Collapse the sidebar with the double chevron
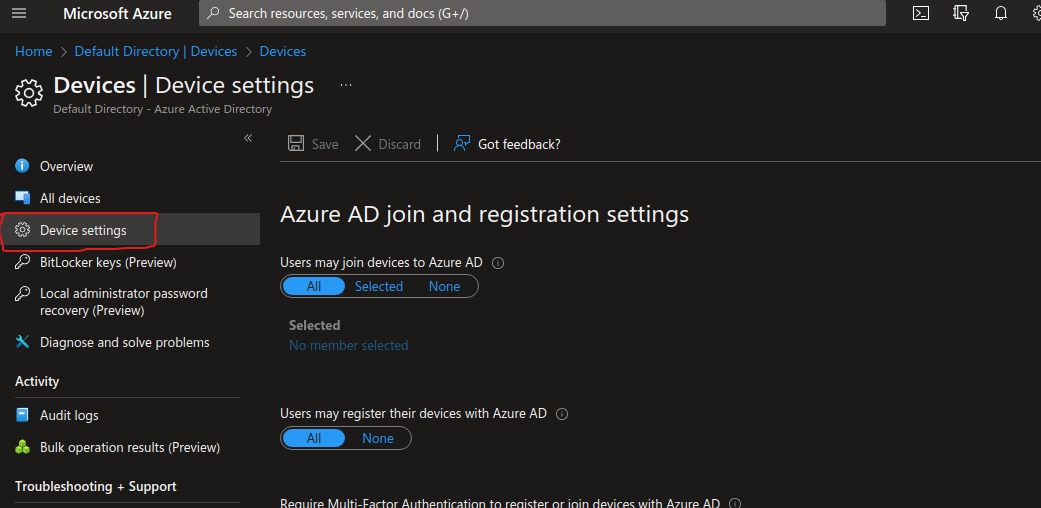 (x=248, y=137)
